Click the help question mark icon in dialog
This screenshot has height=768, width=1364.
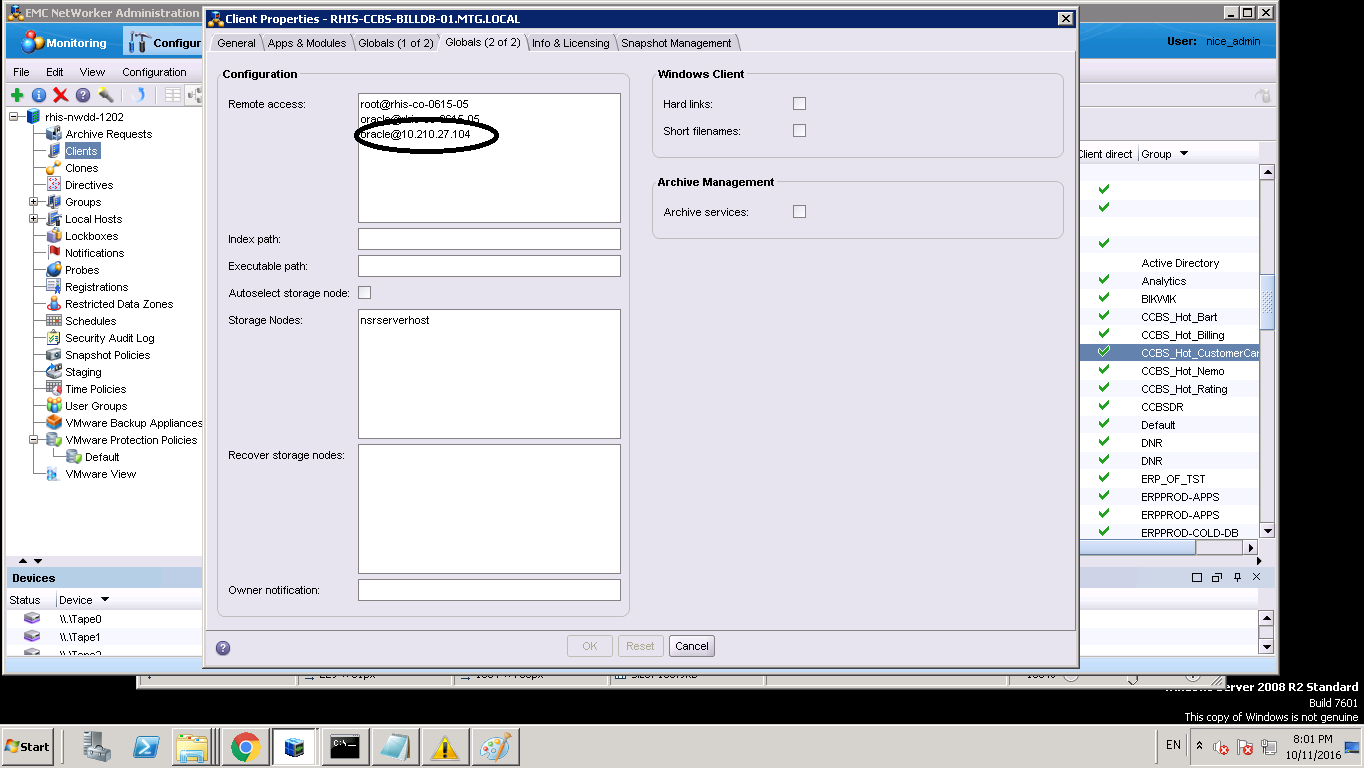coord(223,647)
